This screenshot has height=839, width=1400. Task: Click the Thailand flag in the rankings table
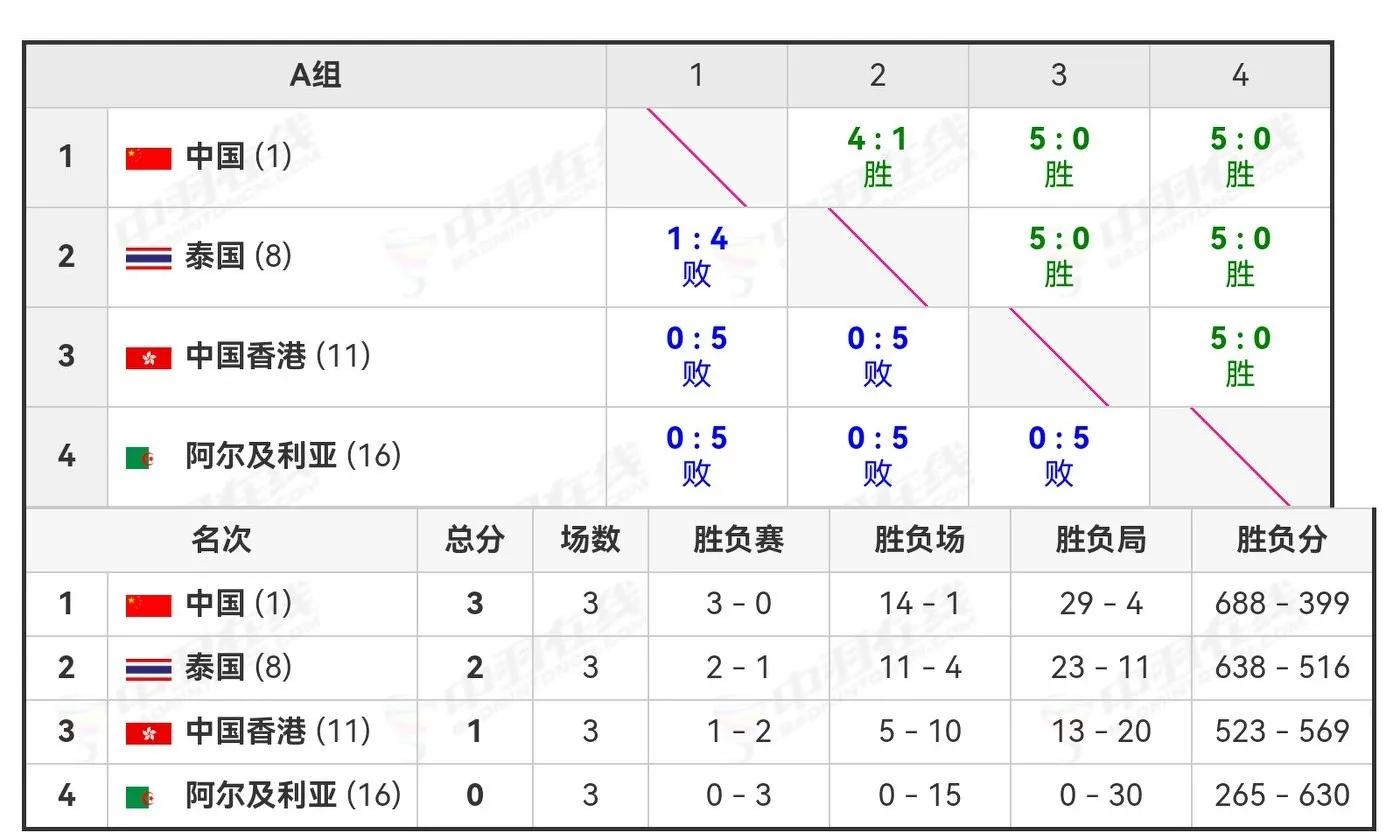point(148,668)
